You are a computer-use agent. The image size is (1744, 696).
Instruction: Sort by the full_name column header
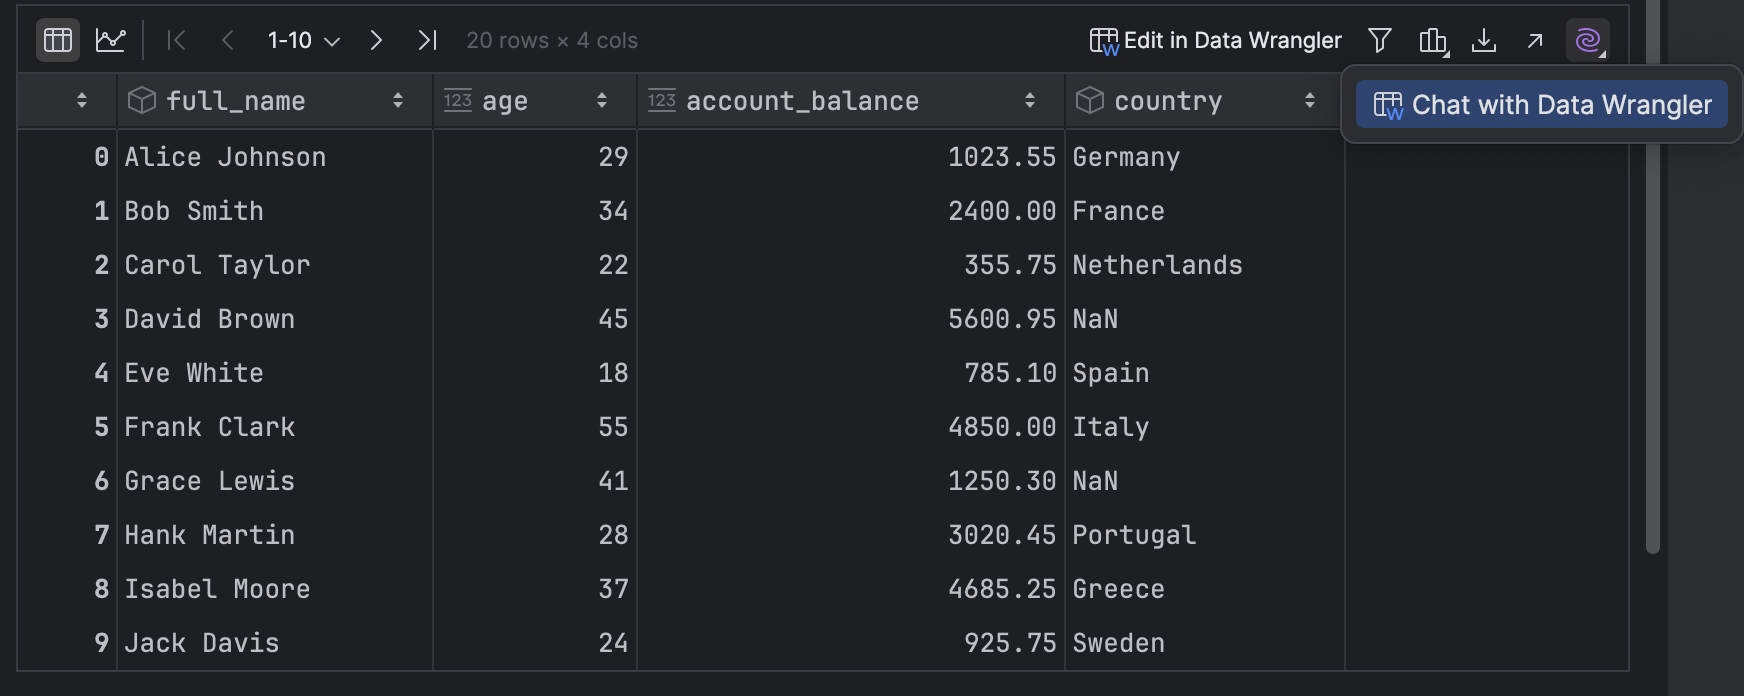[236, 101]
